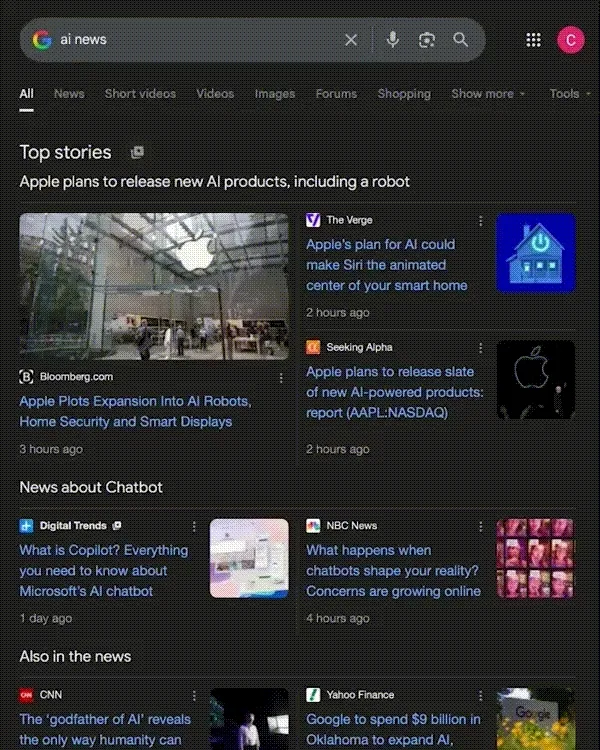600x750 pixels.
Task: Open The Verge article about Siri smart home
Action: 387,265
